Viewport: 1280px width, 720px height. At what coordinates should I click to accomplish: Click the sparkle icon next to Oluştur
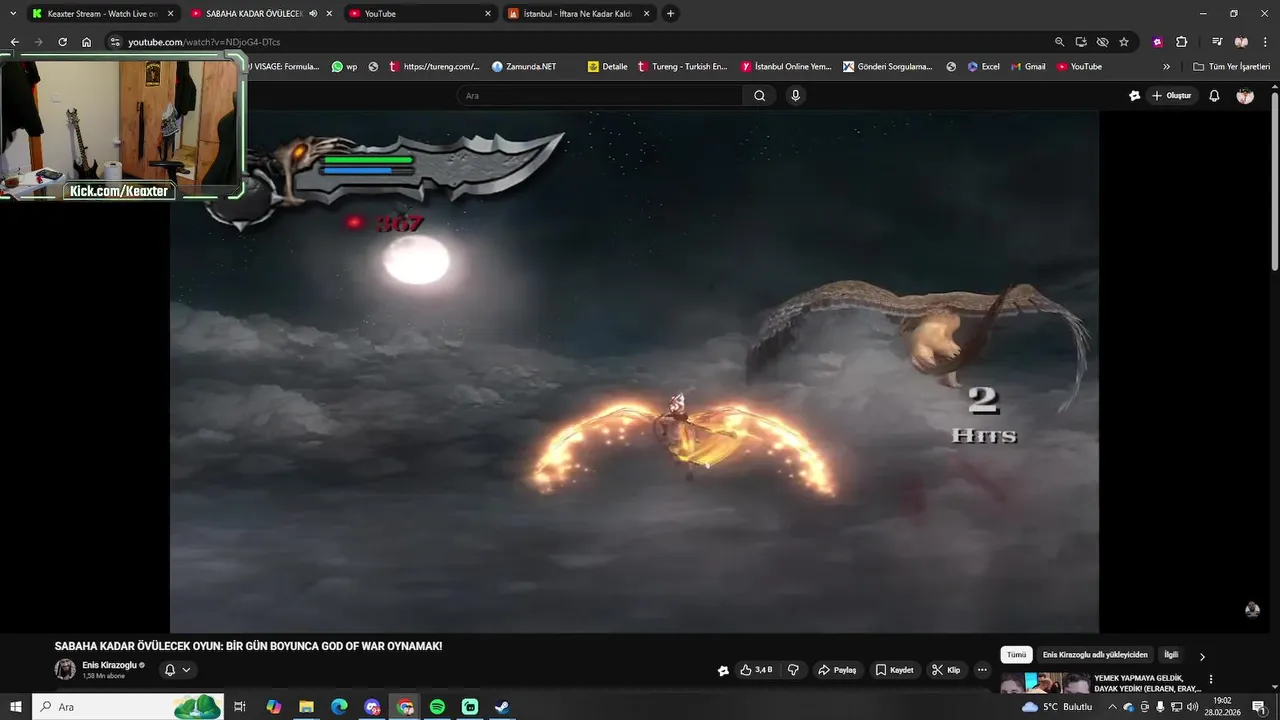pyautogui.click(x=1134, y=96)
